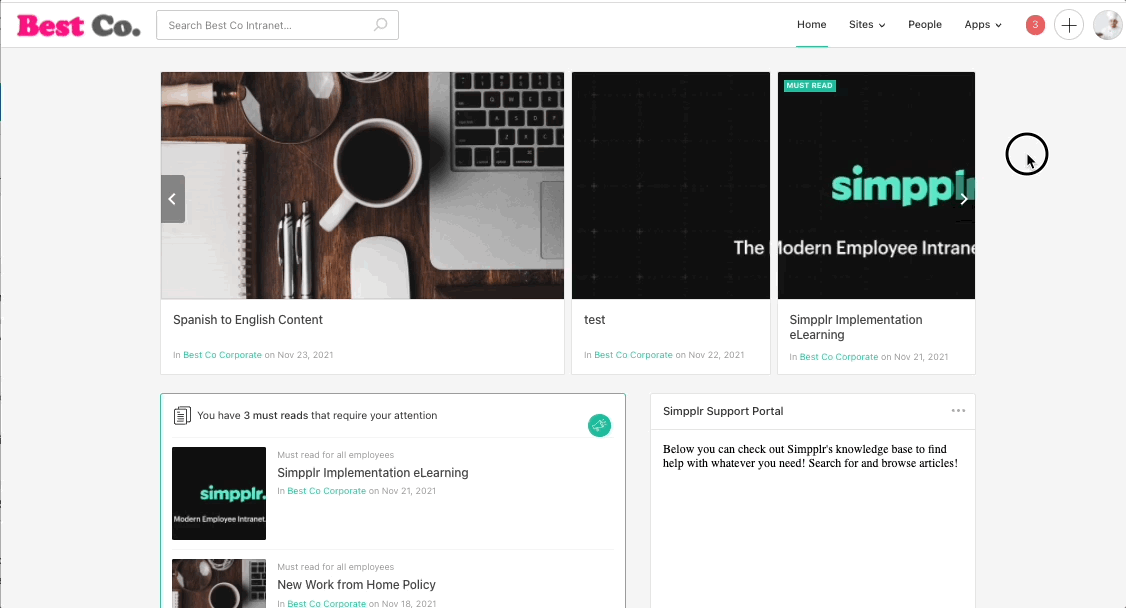The width and height of the screenshot is (1126, 608).
Task: Open the People page
Action: coord(925,24)
